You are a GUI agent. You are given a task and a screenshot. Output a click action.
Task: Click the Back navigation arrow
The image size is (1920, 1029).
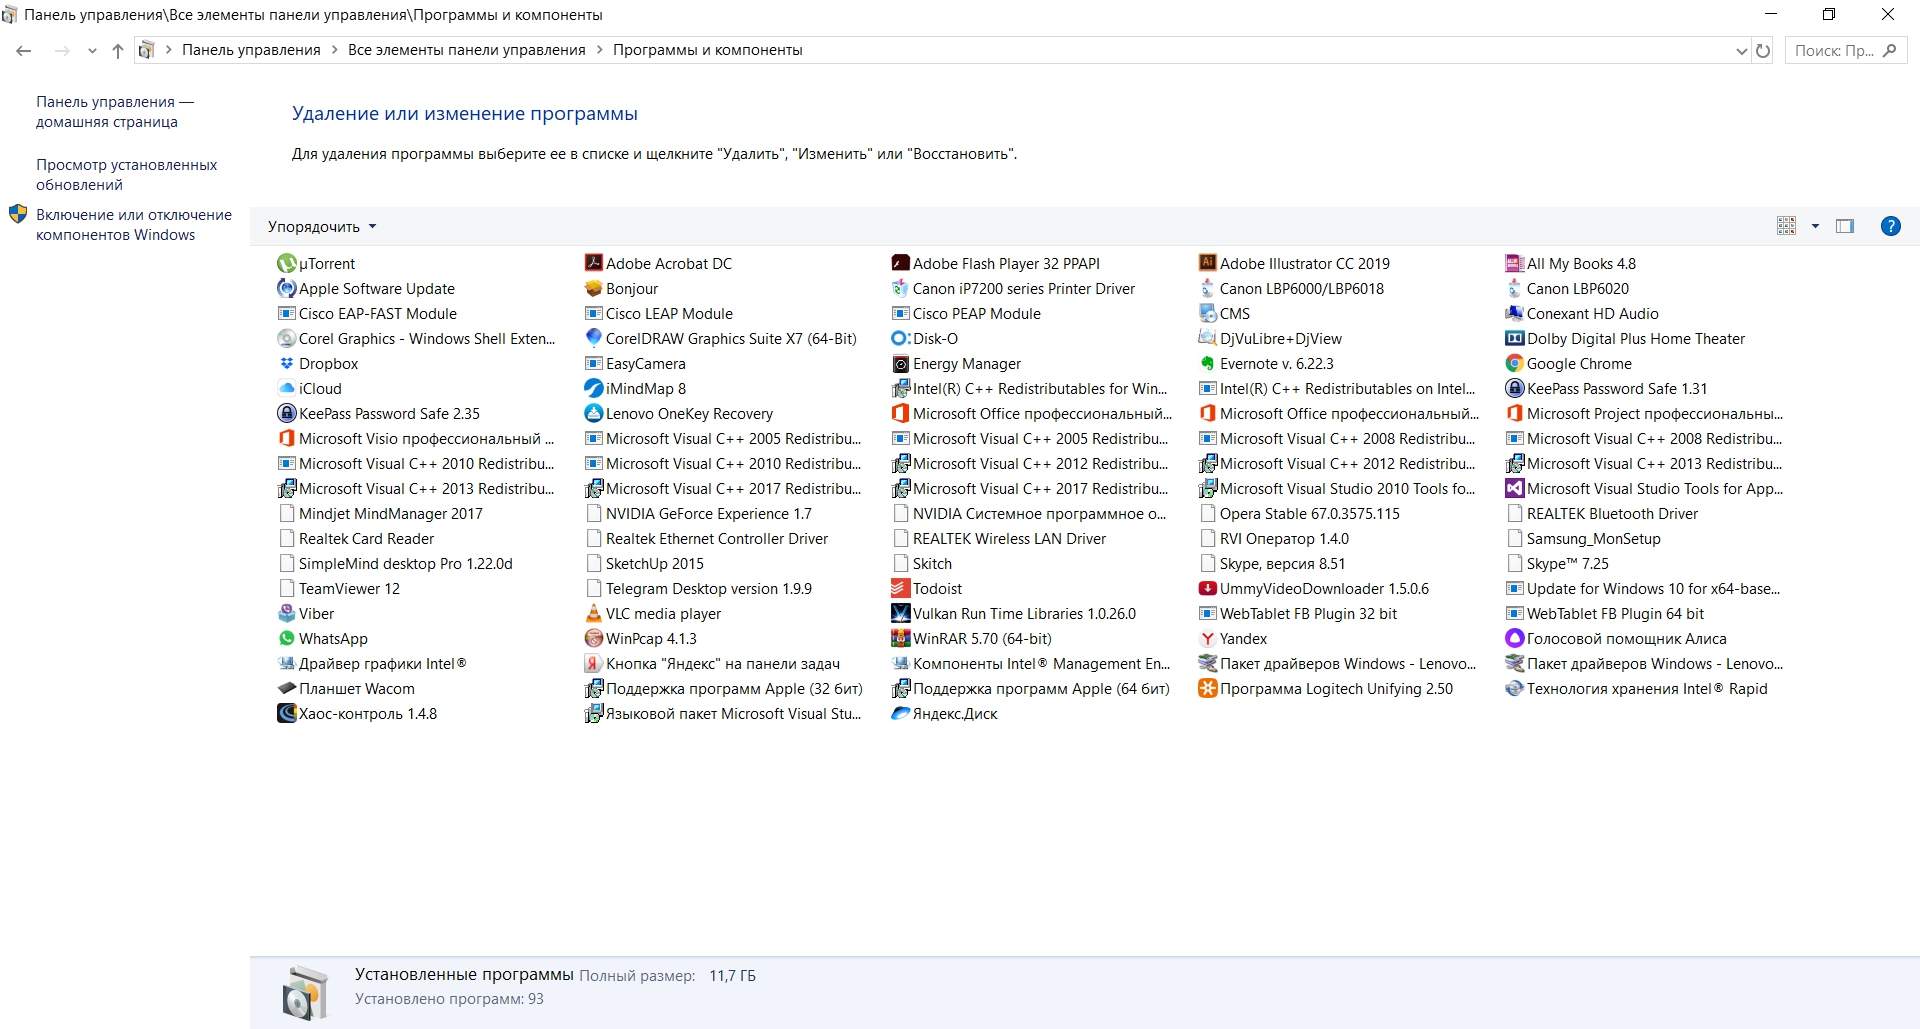coord(24,51)
